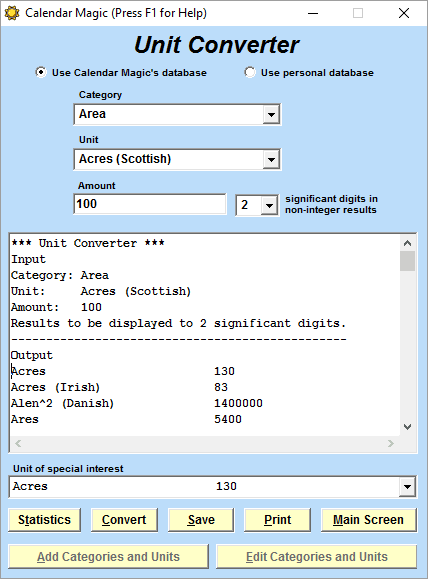
Task: Click the Convert button
Action: point(124,520)
